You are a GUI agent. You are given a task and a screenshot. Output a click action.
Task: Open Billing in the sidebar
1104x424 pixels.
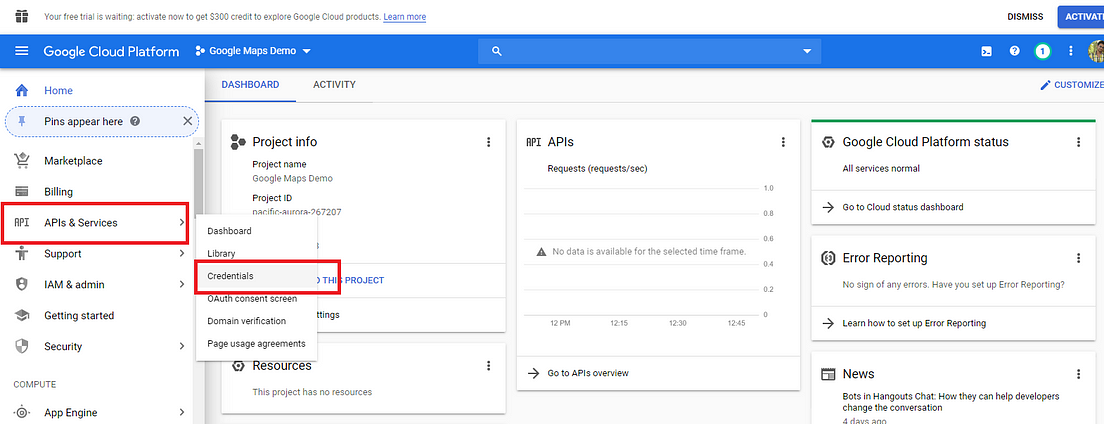pos(58,192)
